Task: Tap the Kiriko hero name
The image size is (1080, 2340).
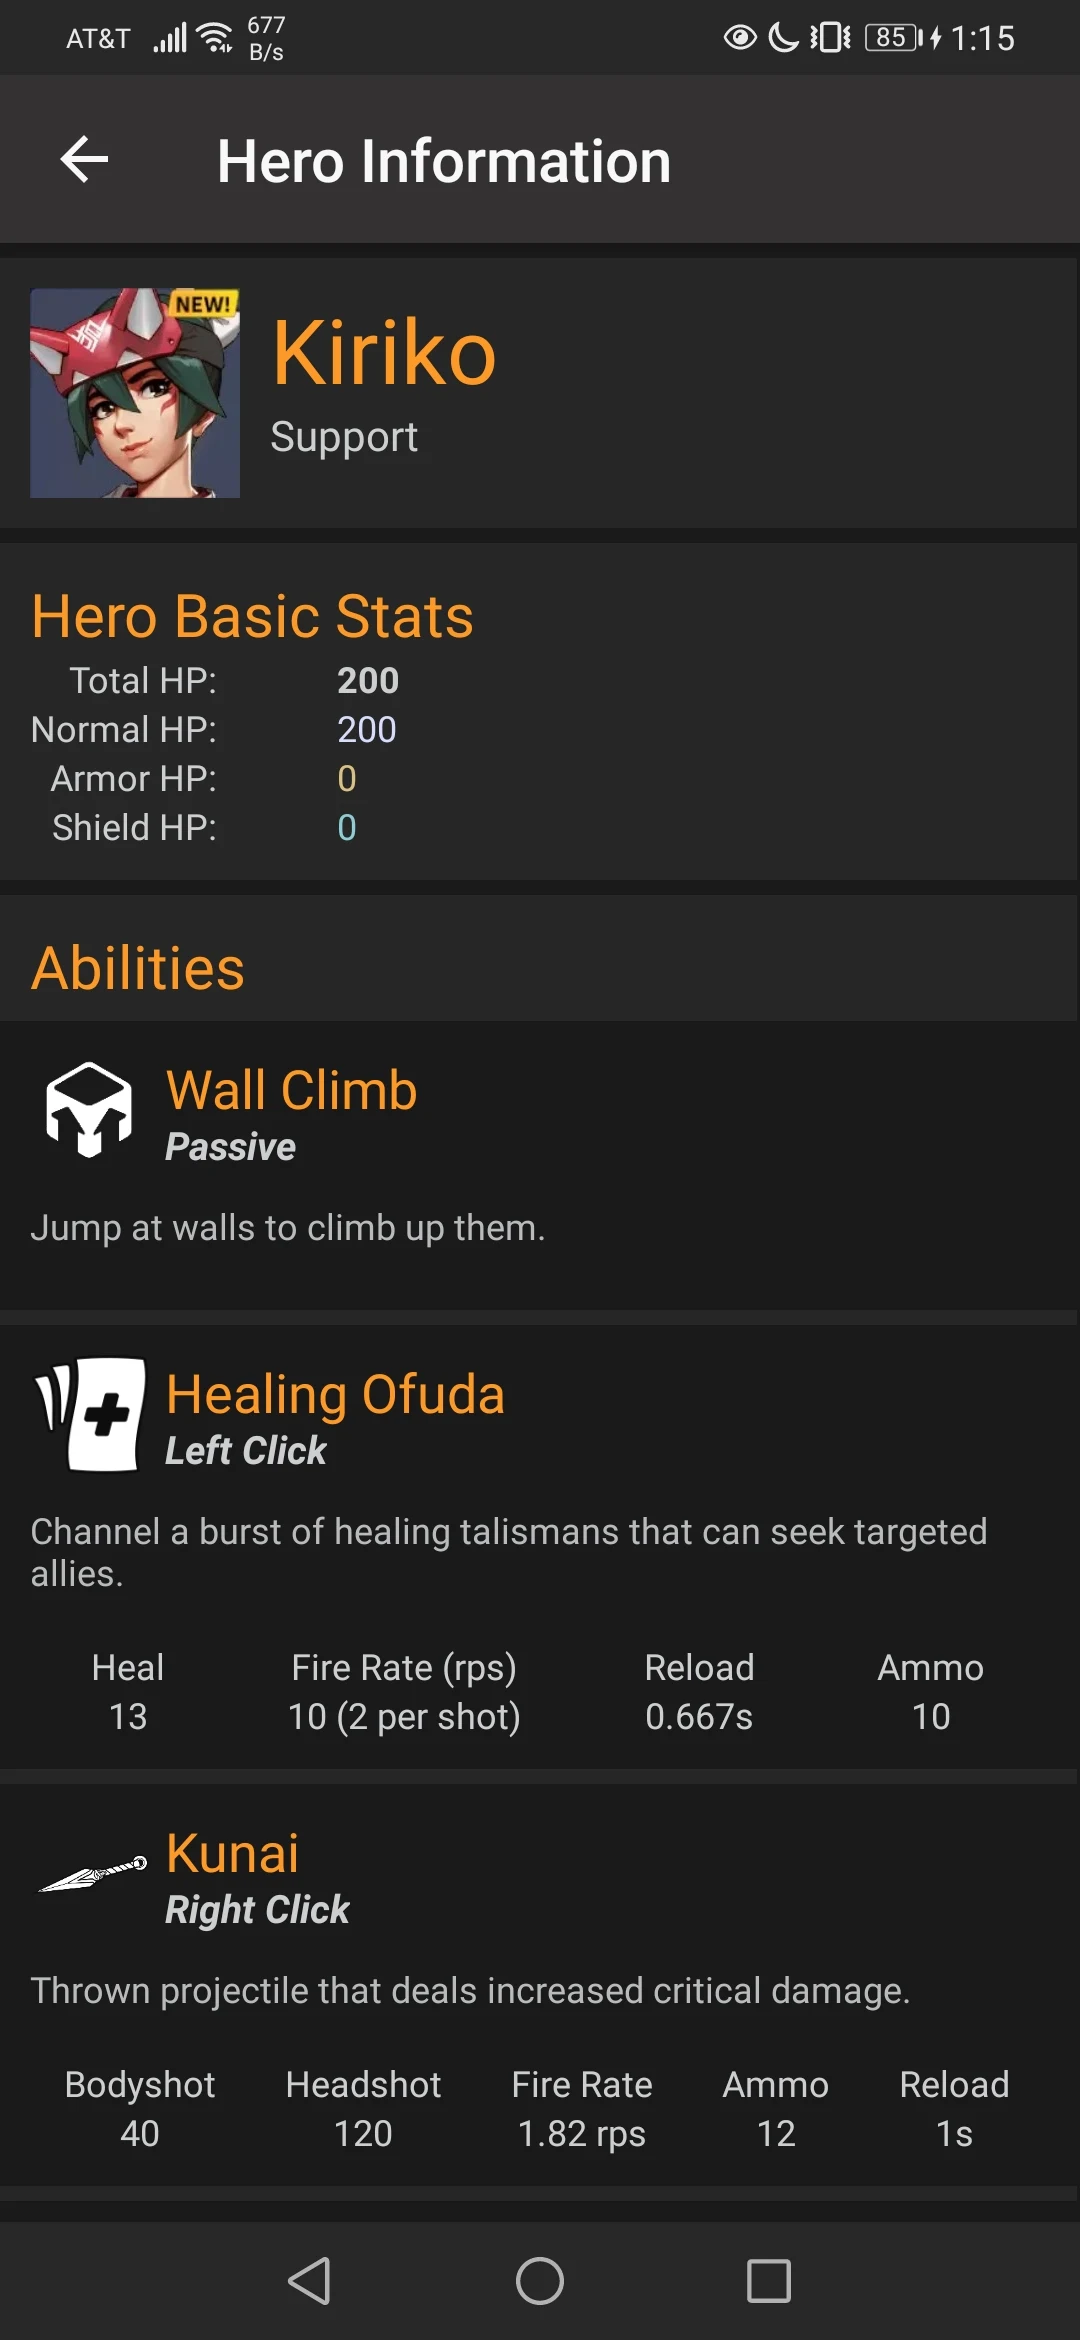Action: pyautogui.click(x=384, y=353)
